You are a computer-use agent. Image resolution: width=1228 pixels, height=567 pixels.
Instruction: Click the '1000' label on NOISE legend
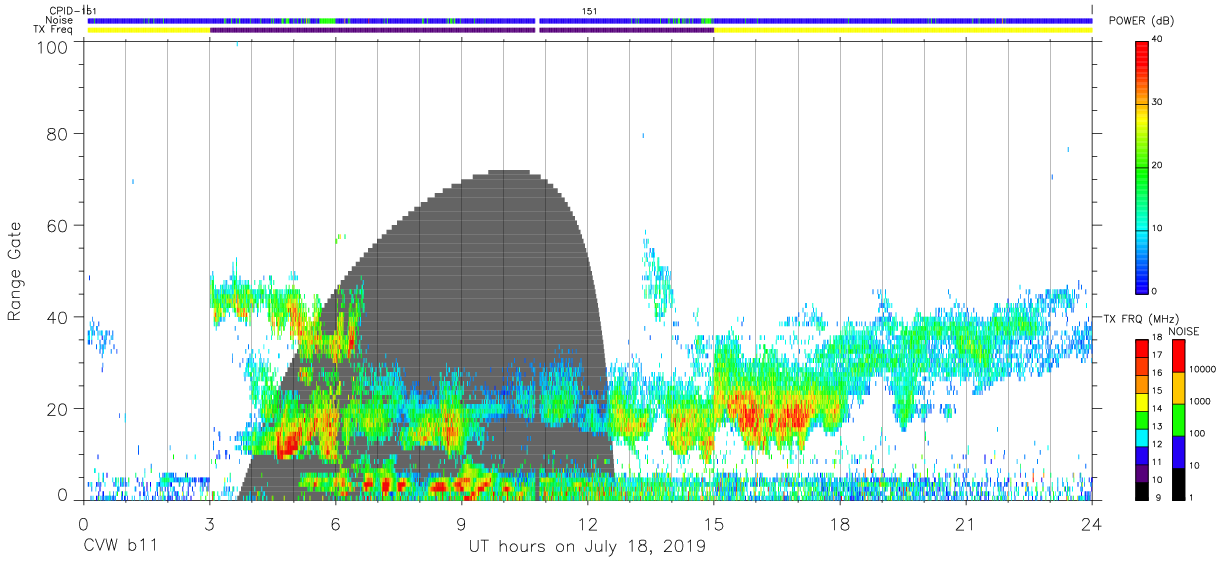click(1200, 402)
